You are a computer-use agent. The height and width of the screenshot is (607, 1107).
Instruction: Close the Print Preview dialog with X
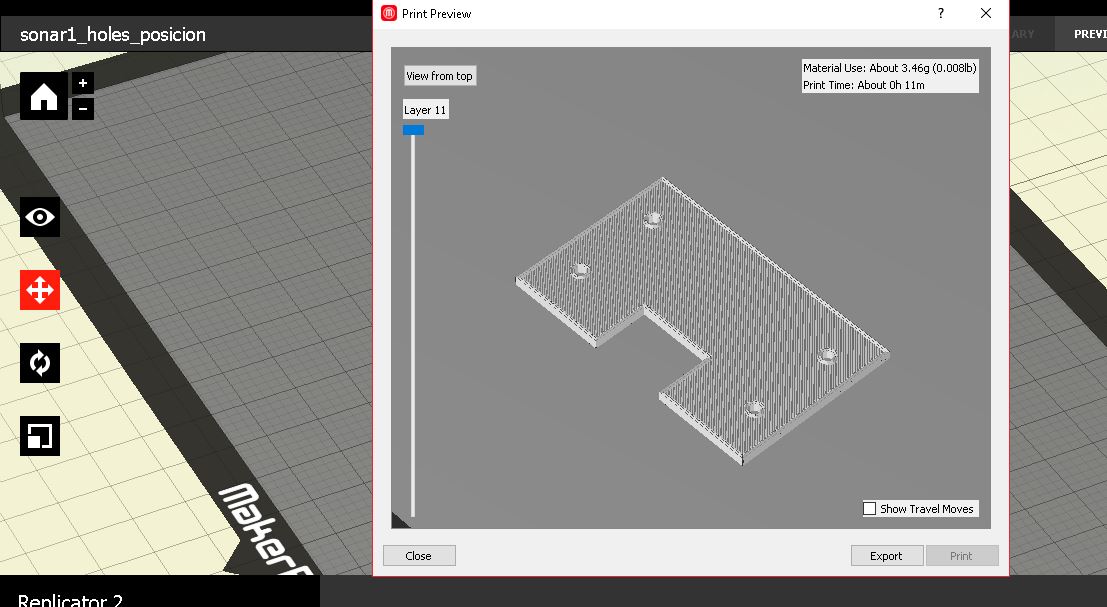[x=986, y=13]
